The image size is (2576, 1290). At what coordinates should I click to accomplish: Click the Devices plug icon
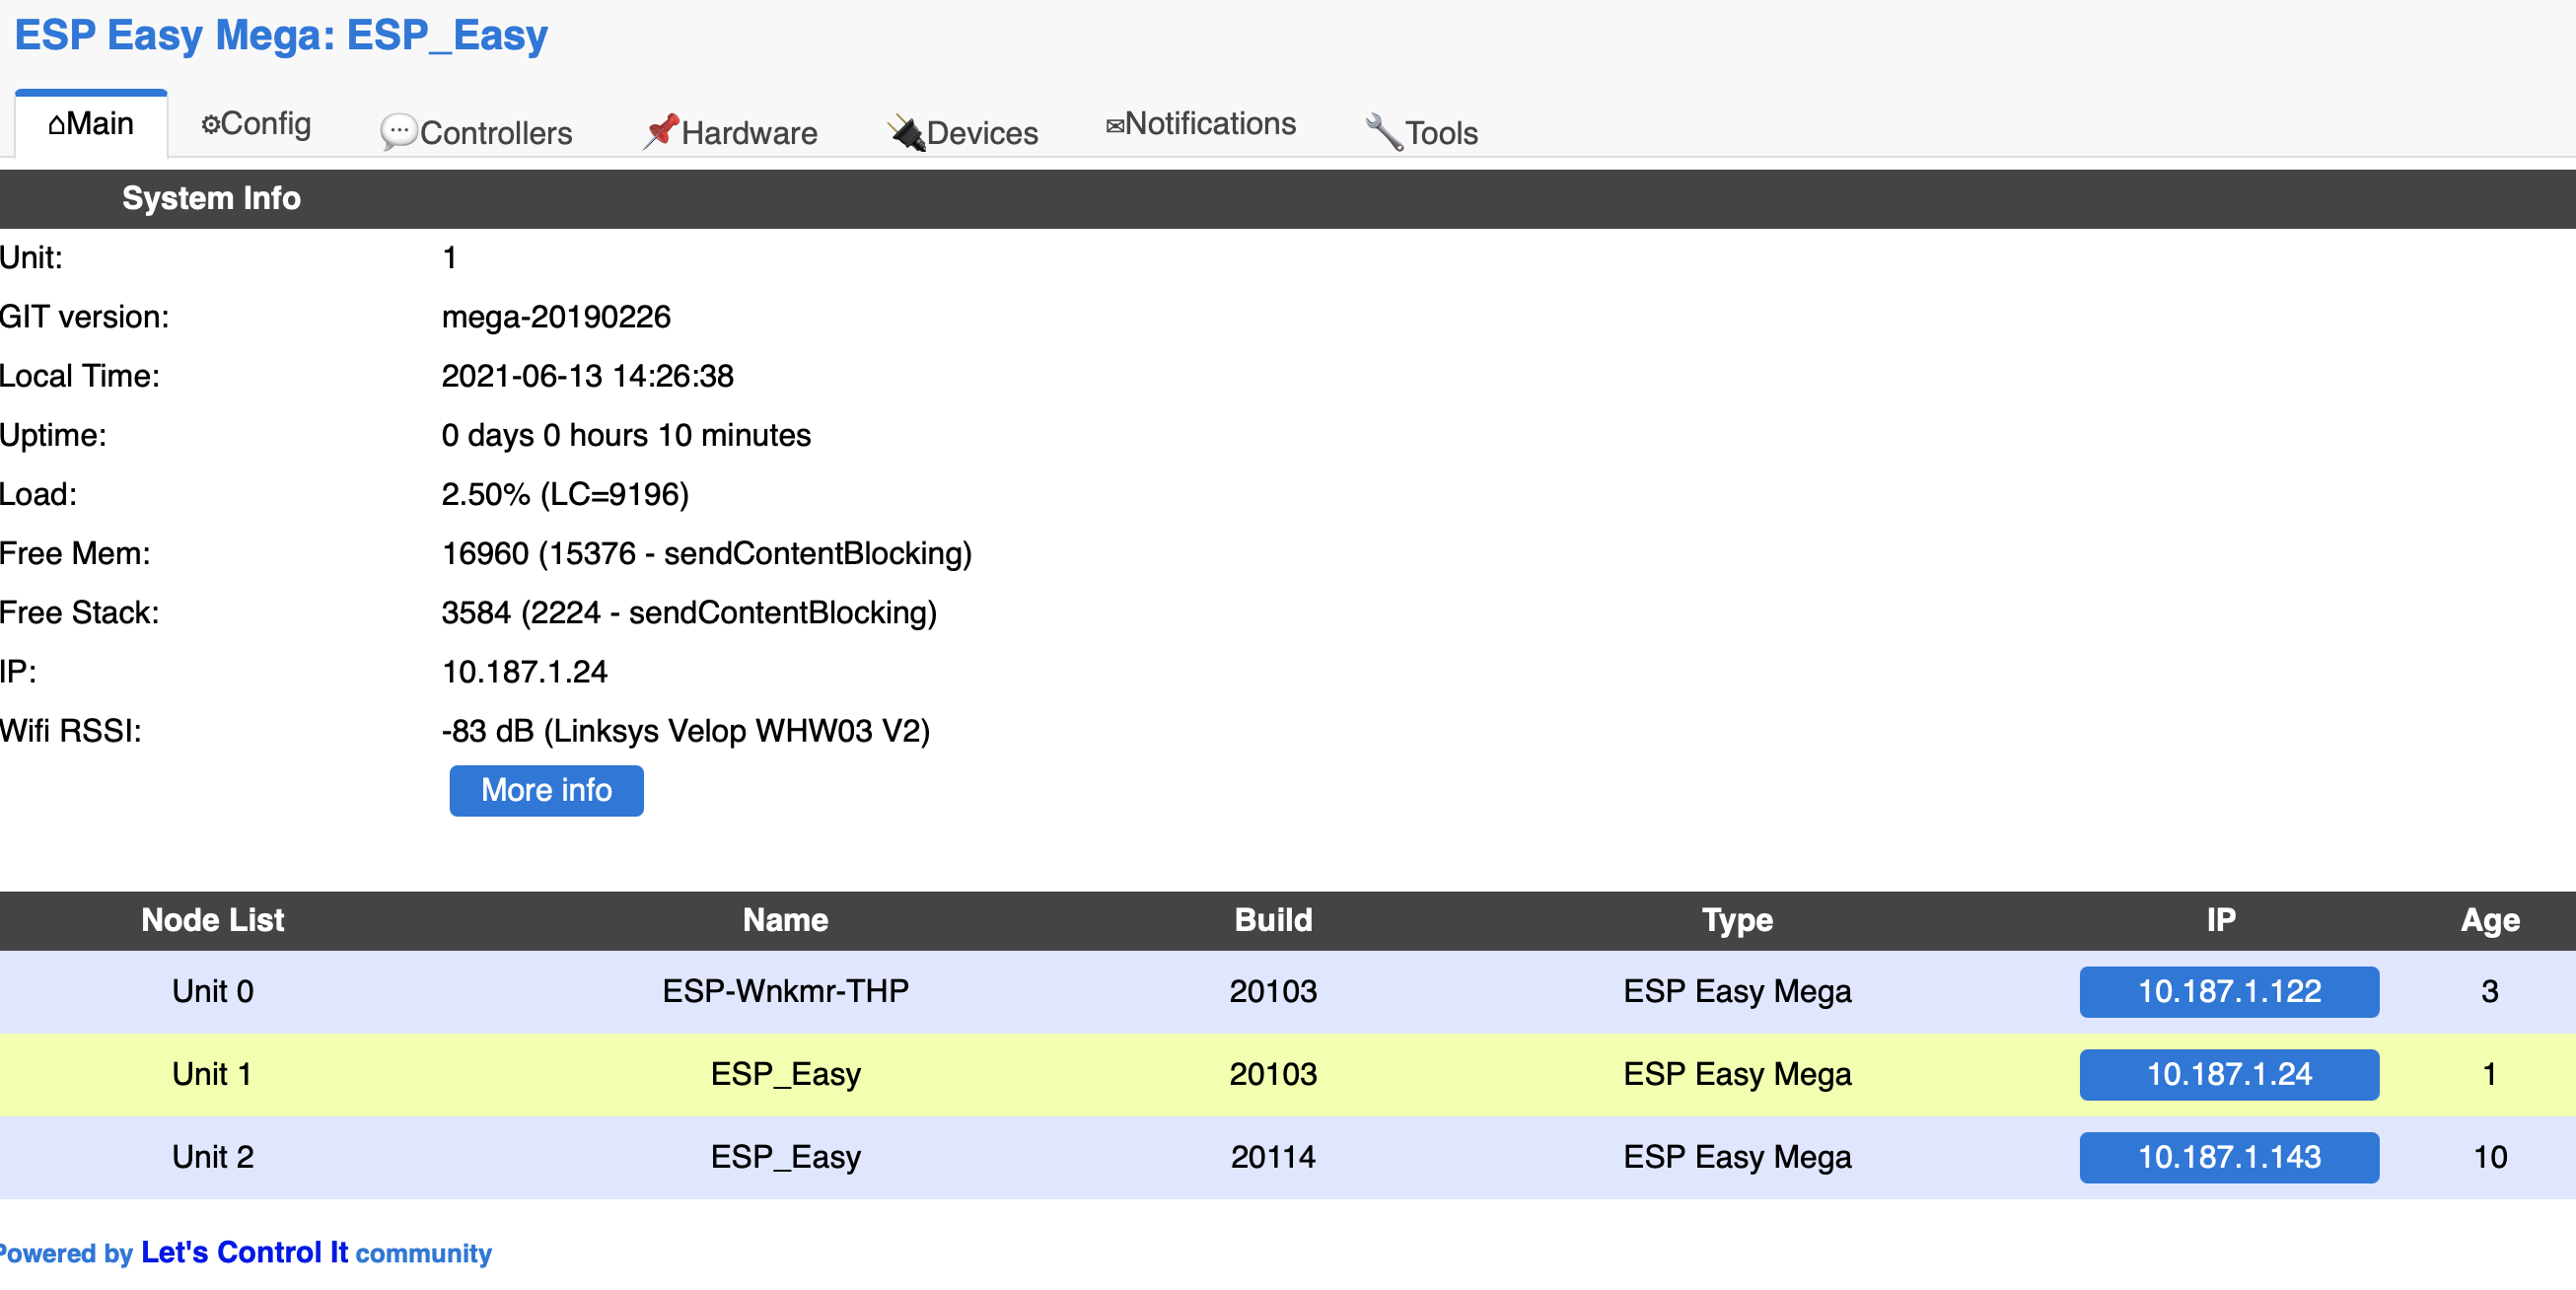click(x=907, y=132)
